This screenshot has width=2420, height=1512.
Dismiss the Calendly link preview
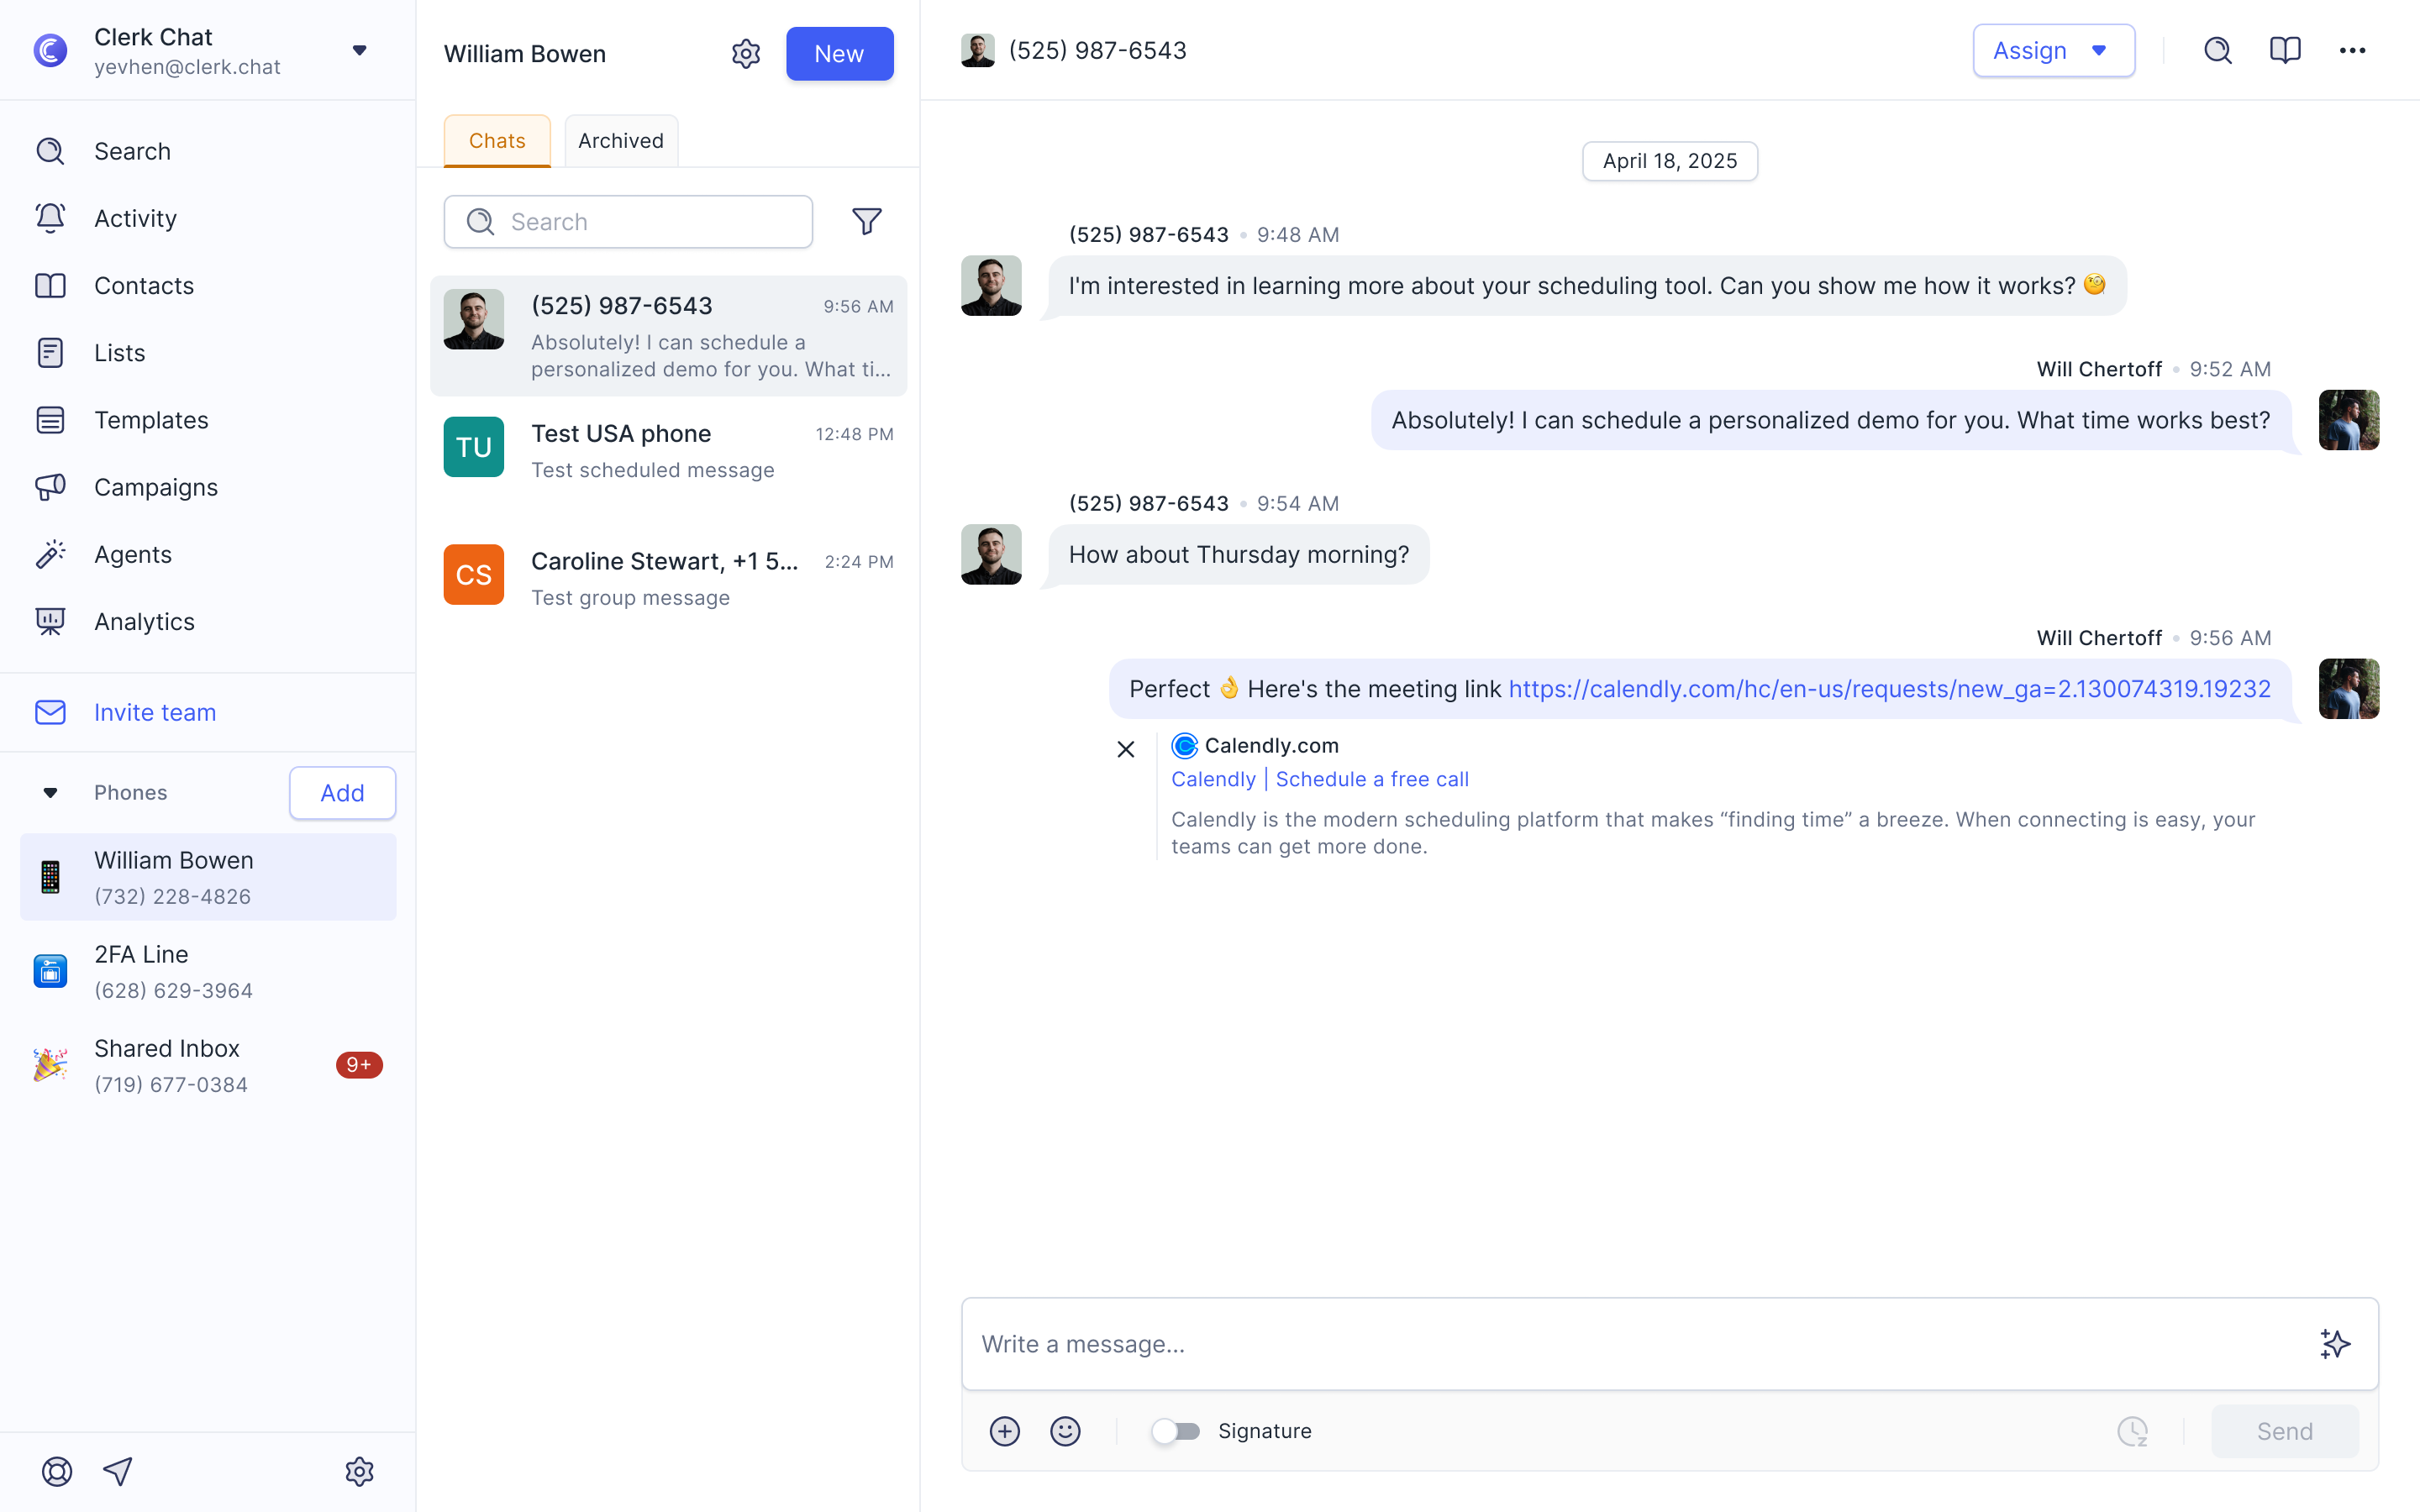point(1126,749)
